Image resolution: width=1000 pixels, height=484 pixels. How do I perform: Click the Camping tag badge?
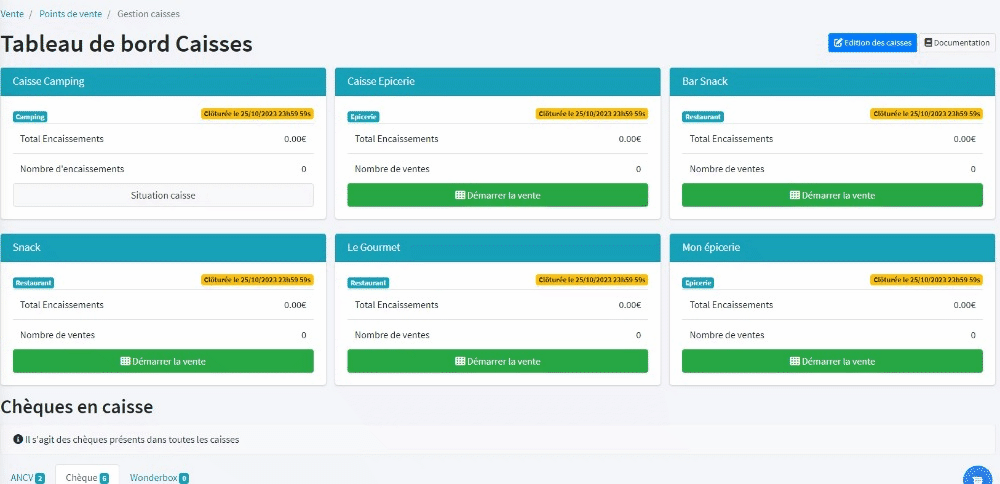point(30,117)
